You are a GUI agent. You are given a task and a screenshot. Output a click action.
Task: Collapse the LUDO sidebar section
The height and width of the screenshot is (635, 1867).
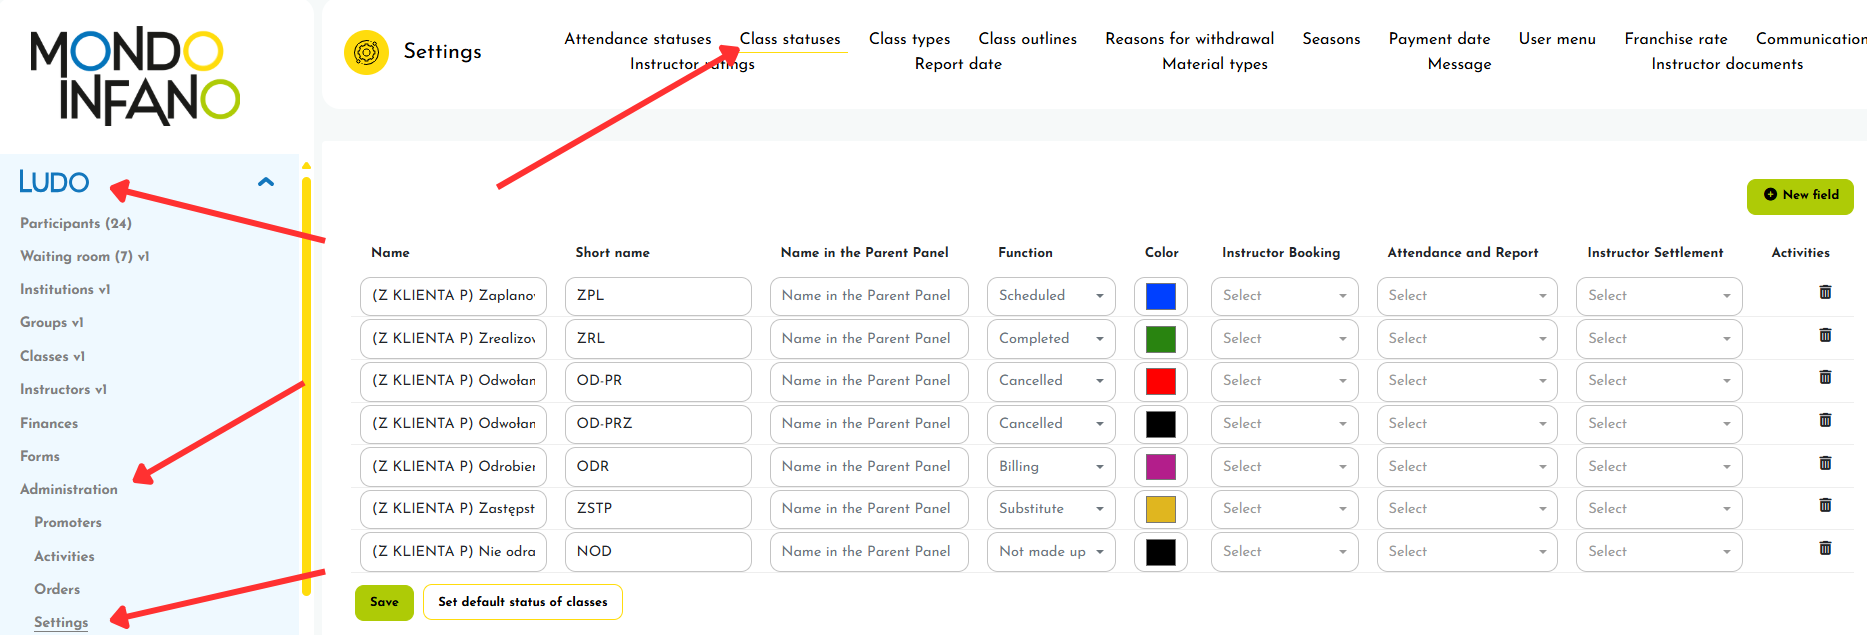(x=266, y=182)
